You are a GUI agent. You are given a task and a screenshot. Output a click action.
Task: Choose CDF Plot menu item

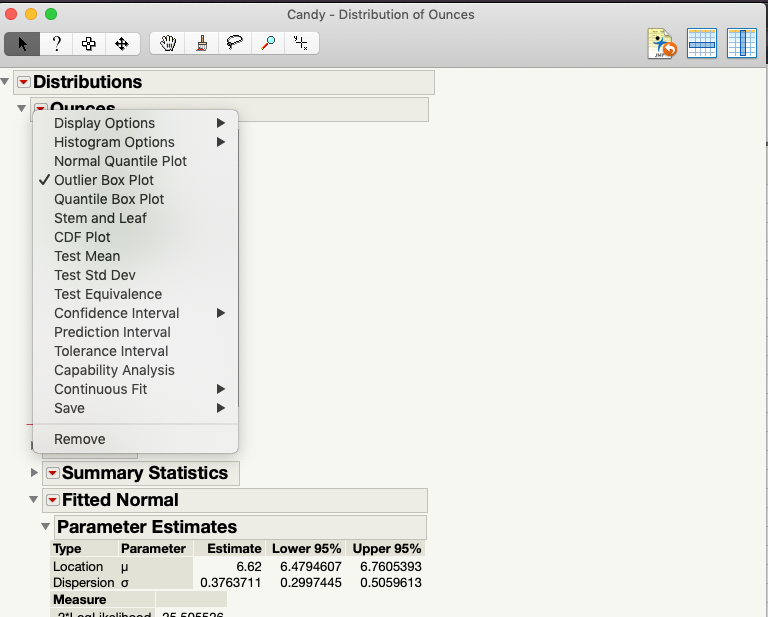tap(135, 237)
